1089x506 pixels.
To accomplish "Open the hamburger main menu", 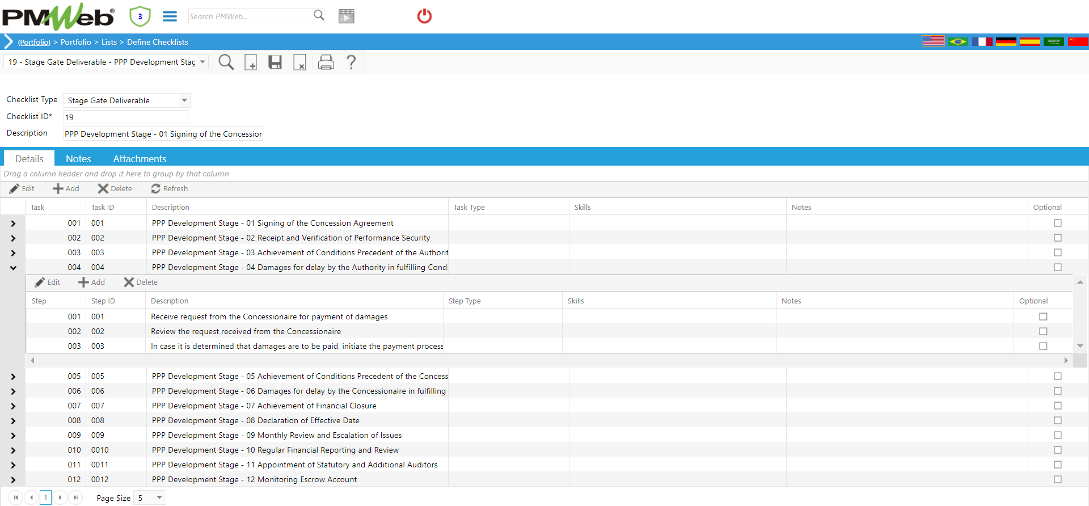I will pyautogui.click(x=169, y=16).
